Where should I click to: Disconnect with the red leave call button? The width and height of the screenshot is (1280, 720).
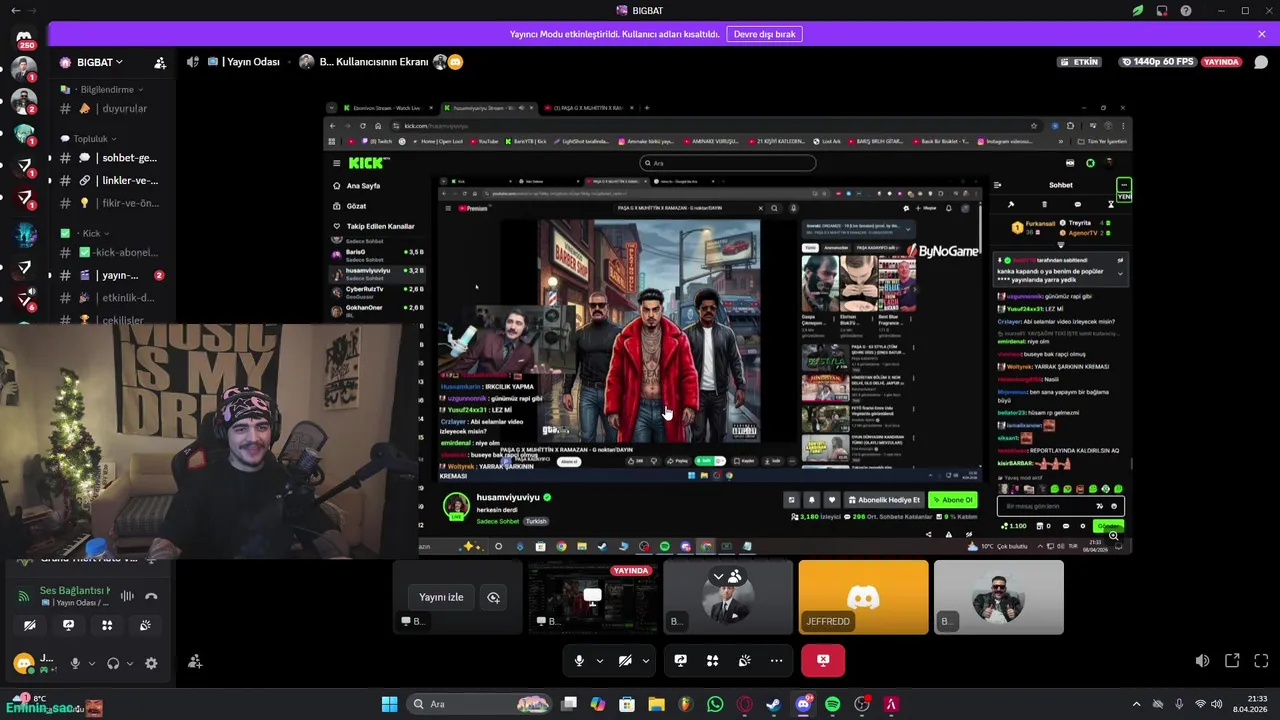click(823, 660)
